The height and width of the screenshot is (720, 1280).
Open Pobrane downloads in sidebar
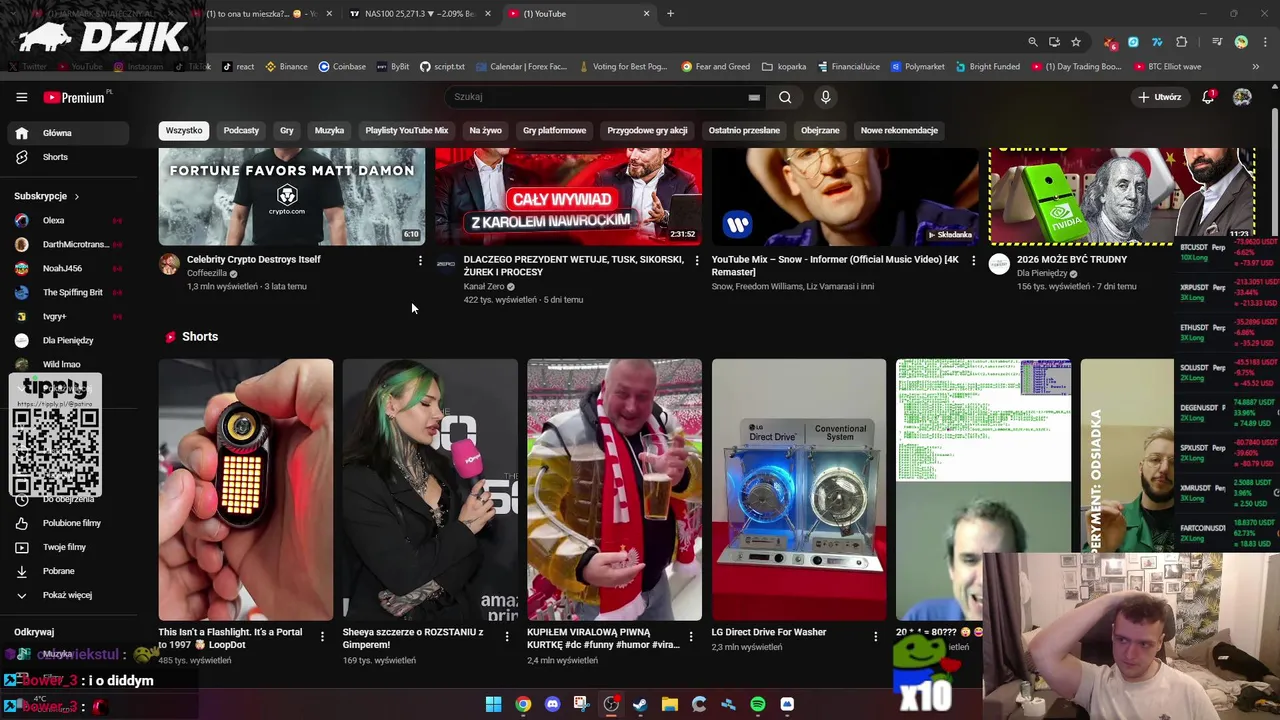click(69, 571)
